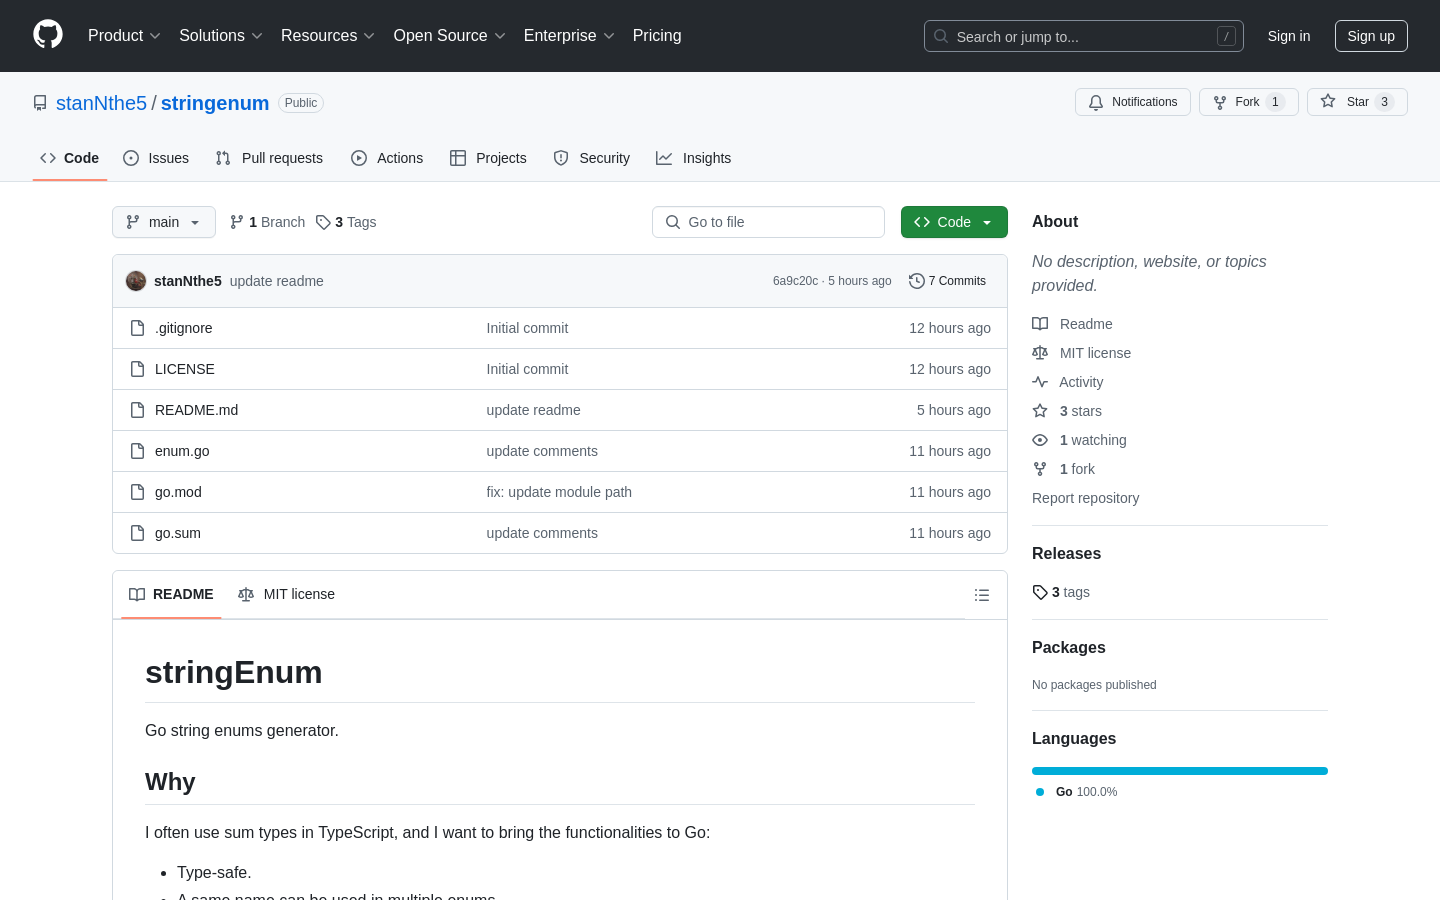The height and width of the screenshot is (900, 1440).
Task: Click the Notifications bell icon
Action: (1096, 102)
